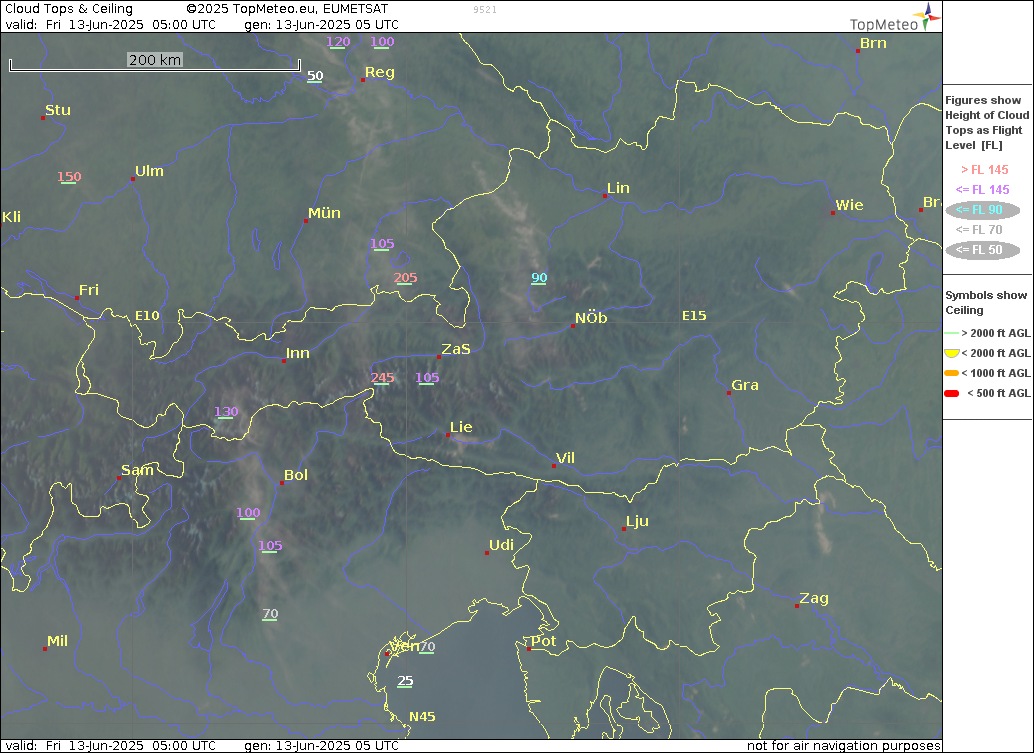
Task: Click the red marker for Mün
Action: click(x=306, y=221)
